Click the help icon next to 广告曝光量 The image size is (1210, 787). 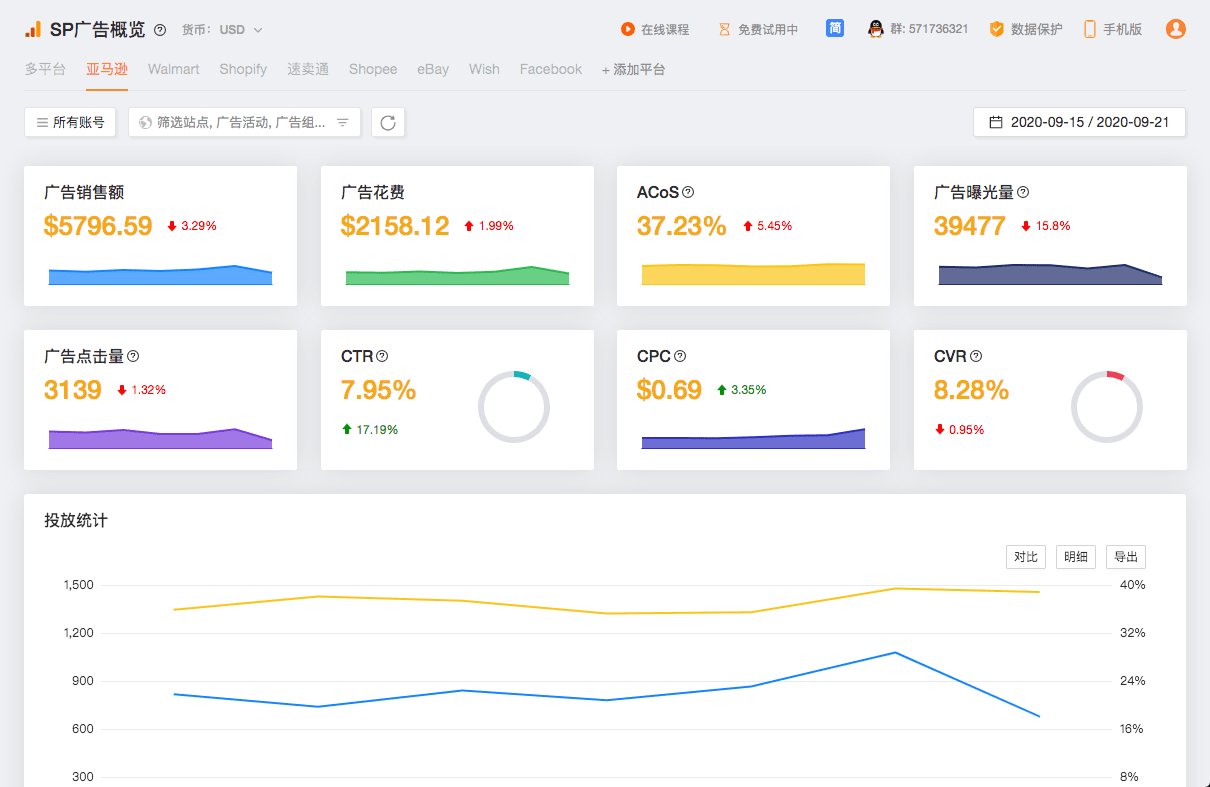(x=1023, y=192)
